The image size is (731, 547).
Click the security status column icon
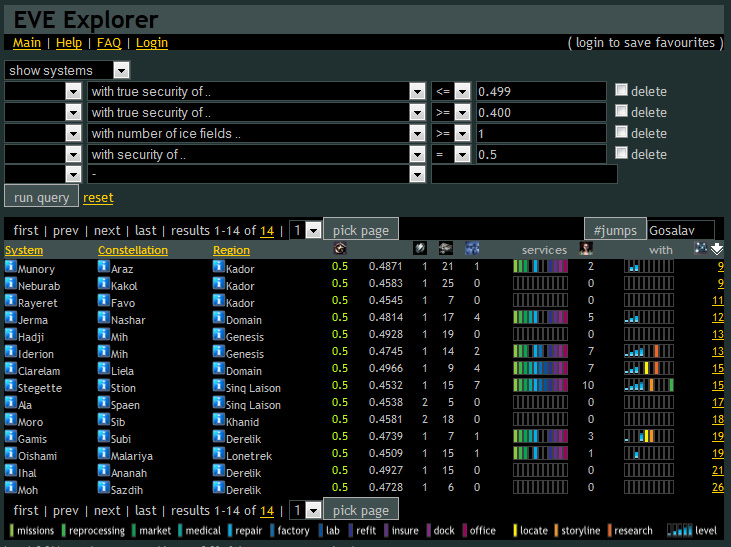click(340, 249)
